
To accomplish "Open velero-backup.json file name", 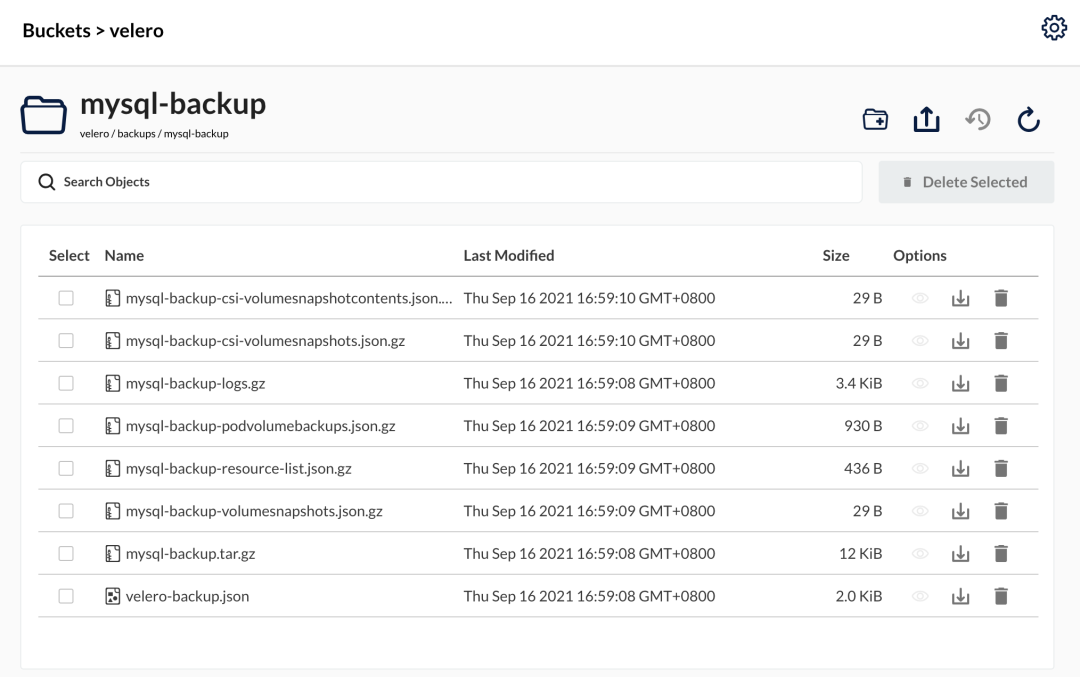I will [x=187, y=596].
